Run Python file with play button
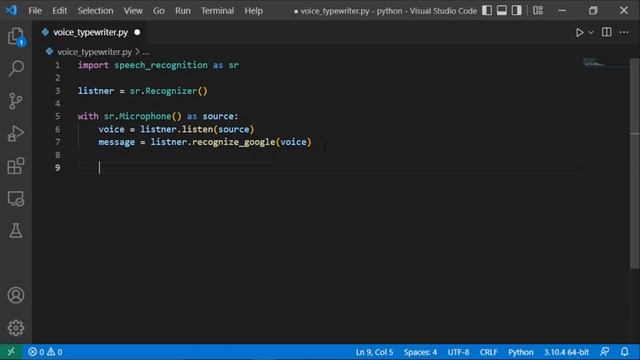This screenshot has height=360, width=640. (579, 32)
